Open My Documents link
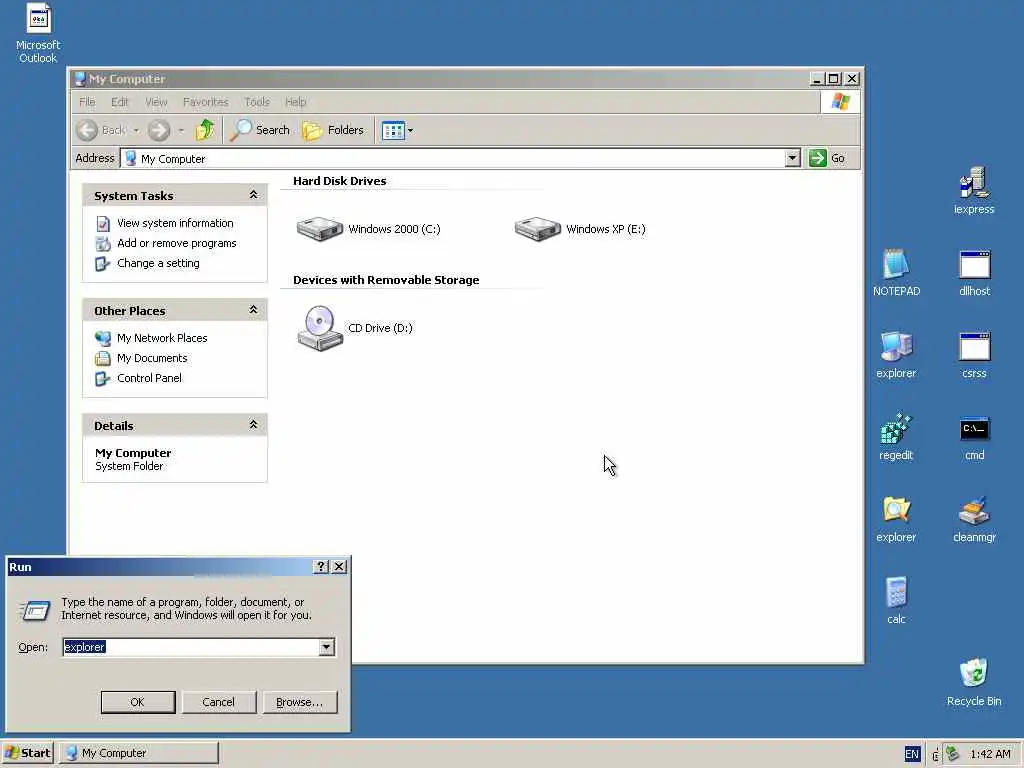This screenshot has width=1024, height=768. [152, 358]
